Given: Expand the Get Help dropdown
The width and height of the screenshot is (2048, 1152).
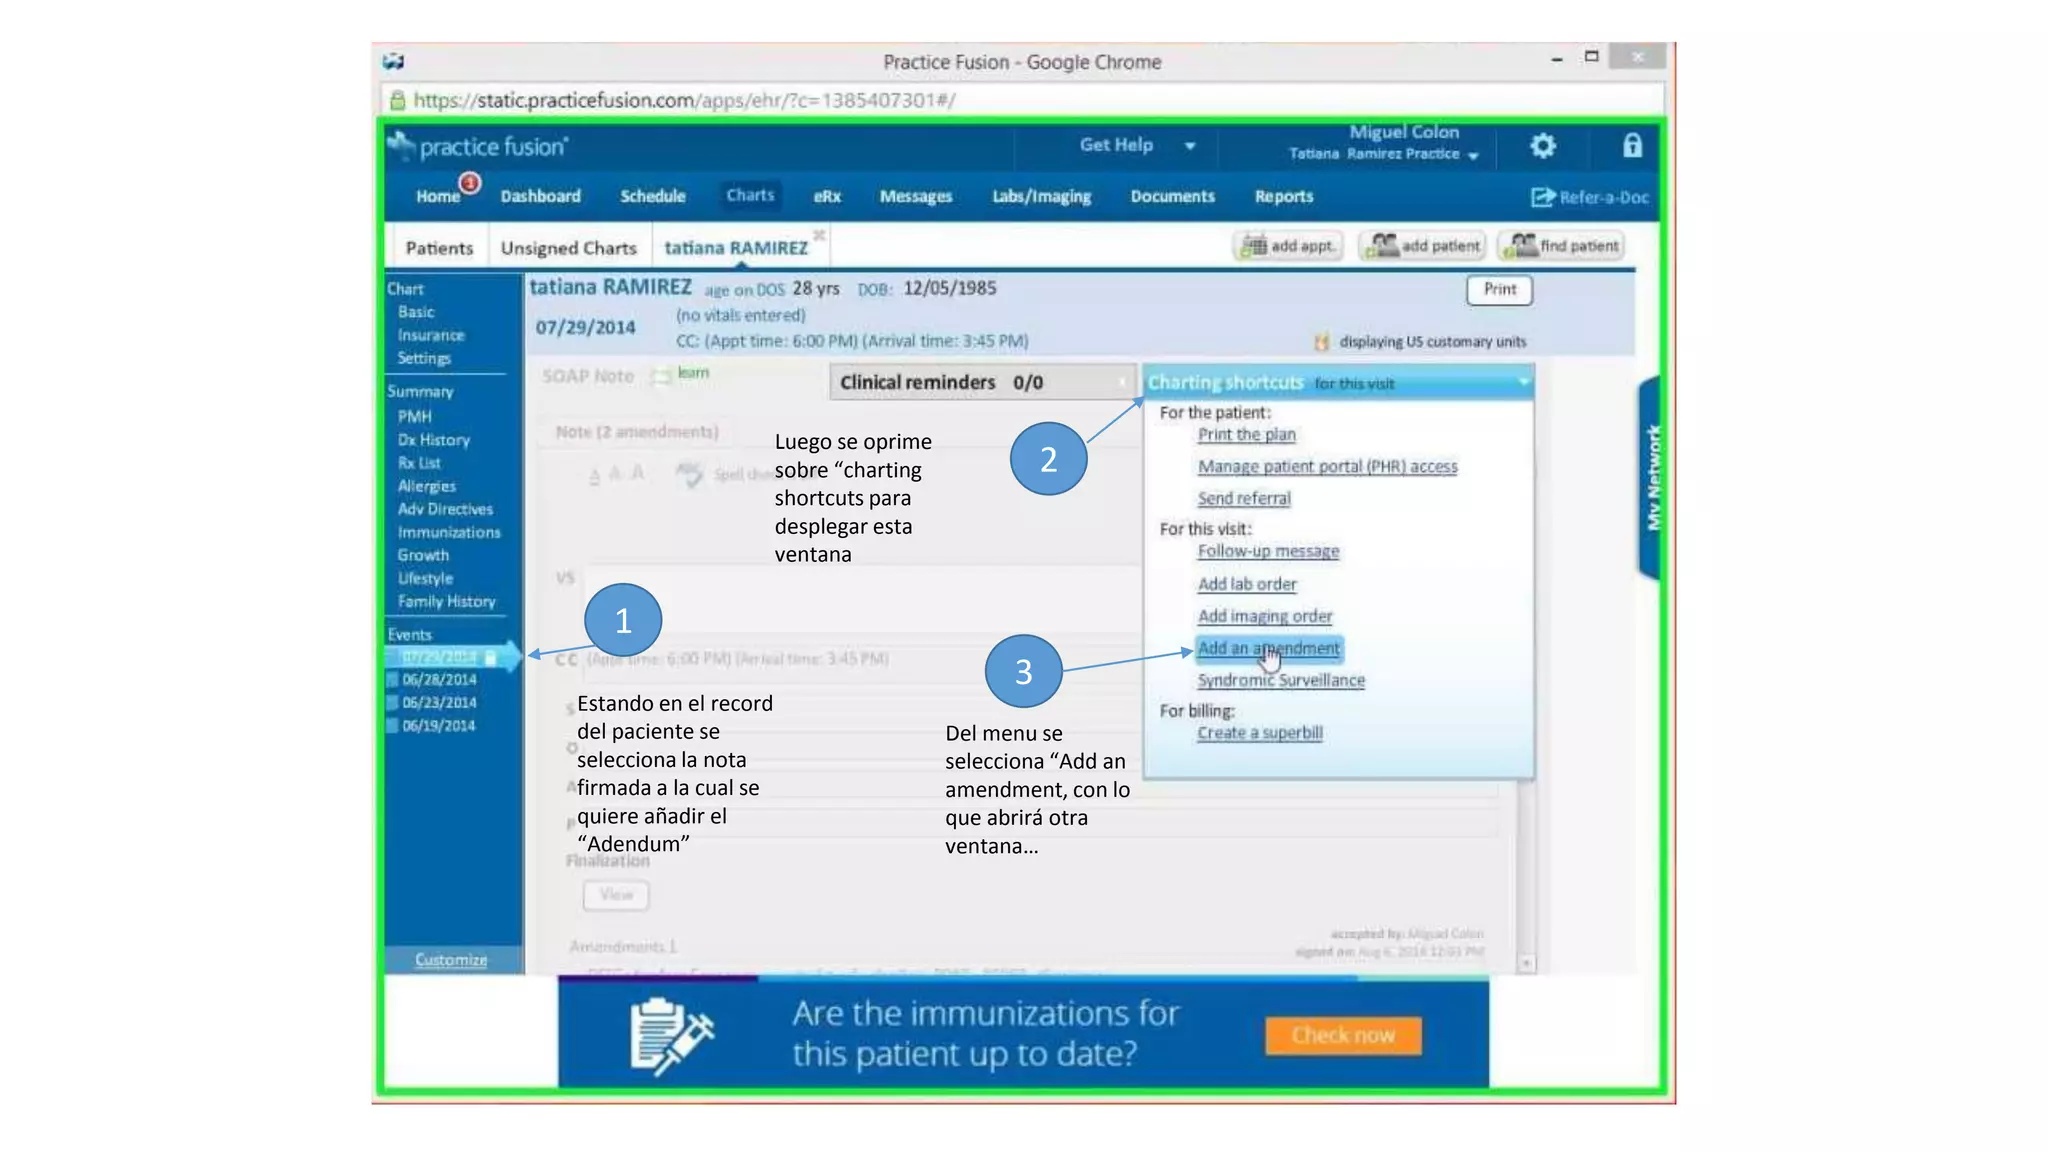Looking at the screenshot, I should (1190, 146).
